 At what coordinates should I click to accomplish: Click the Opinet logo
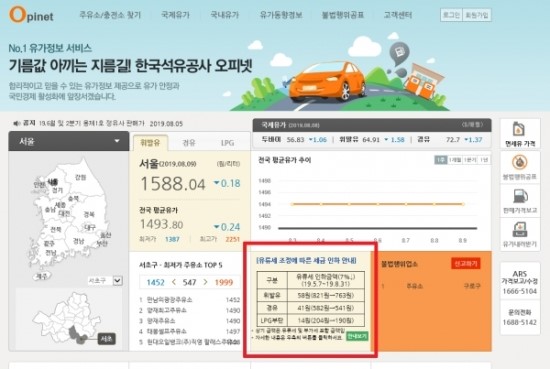[31, 15]
